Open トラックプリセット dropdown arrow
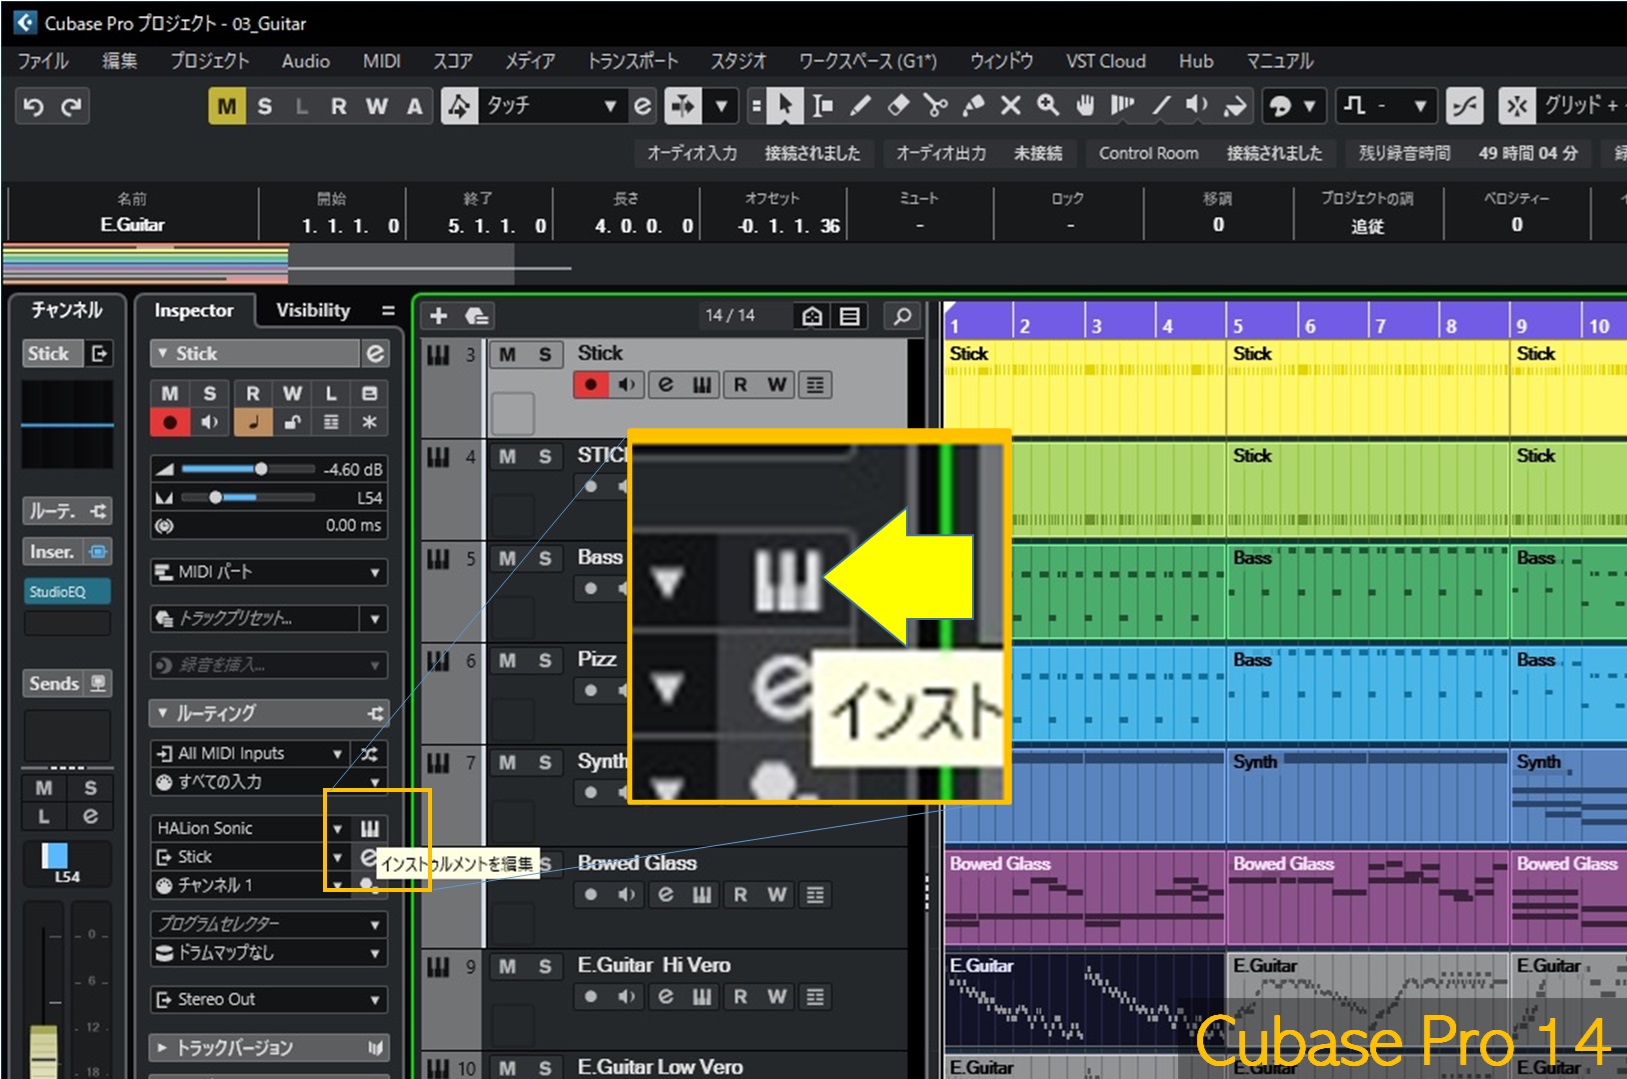 (x=375, y=619)
